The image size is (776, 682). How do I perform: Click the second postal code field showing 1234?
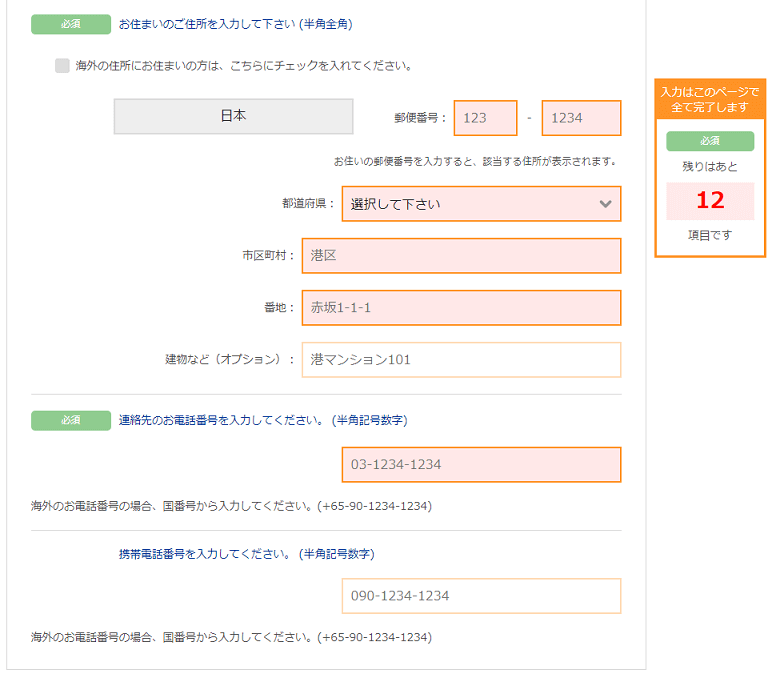click(x=581, y=118)
